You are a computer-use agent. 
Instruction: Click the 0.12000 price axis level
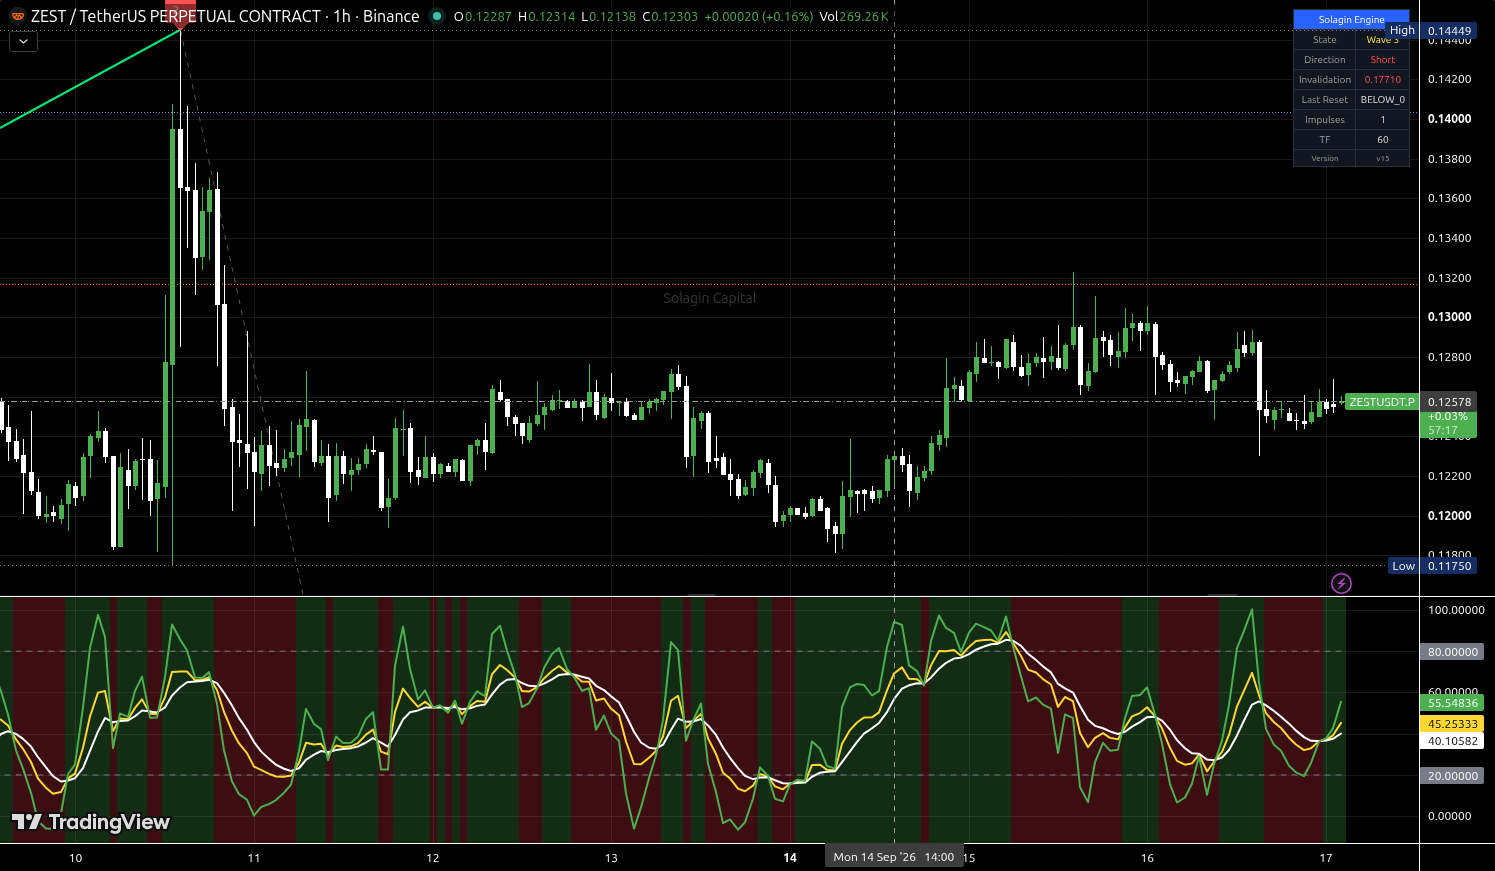coord(1449,516)
